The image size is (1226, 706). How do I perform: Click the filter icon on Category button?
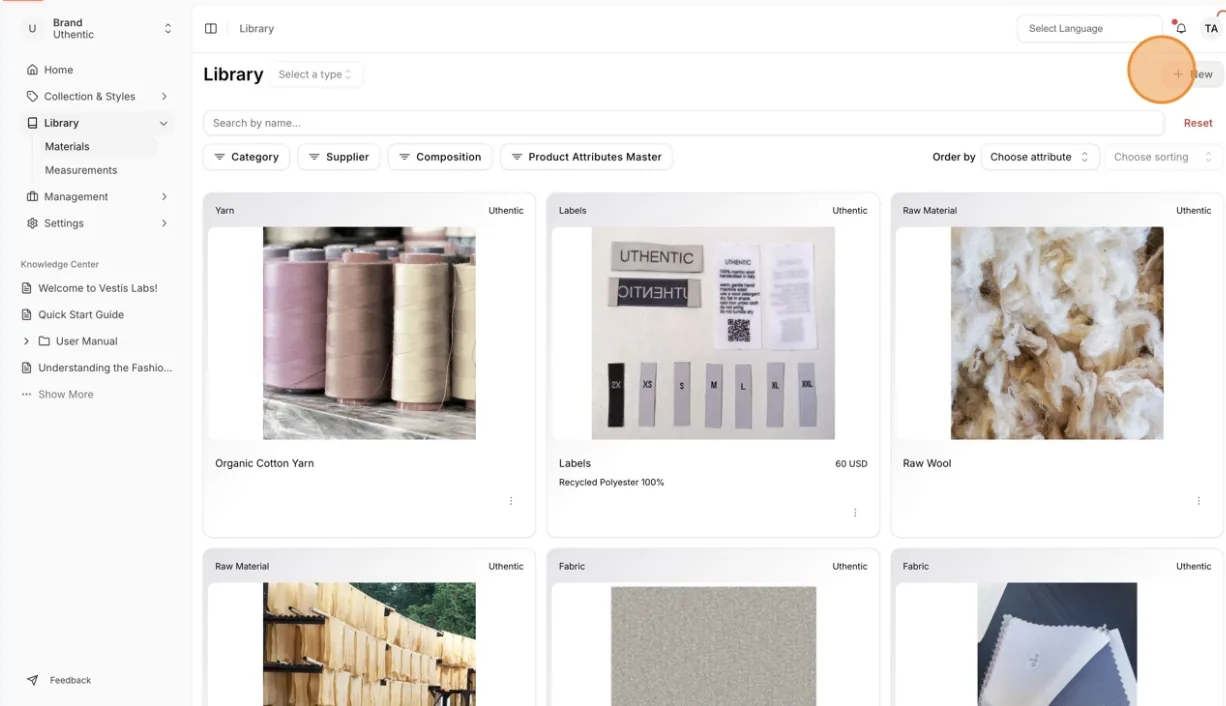(219, 157)
